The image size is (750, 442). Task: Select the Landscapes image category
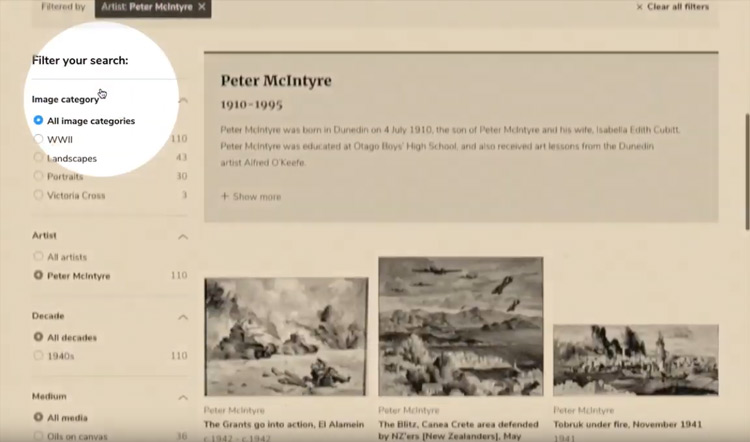[x=38, y=157]
